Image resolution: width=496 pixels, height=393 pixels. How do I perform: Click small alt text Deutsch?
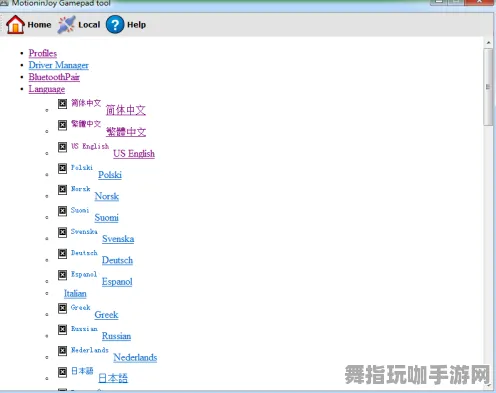click(84, 253)
